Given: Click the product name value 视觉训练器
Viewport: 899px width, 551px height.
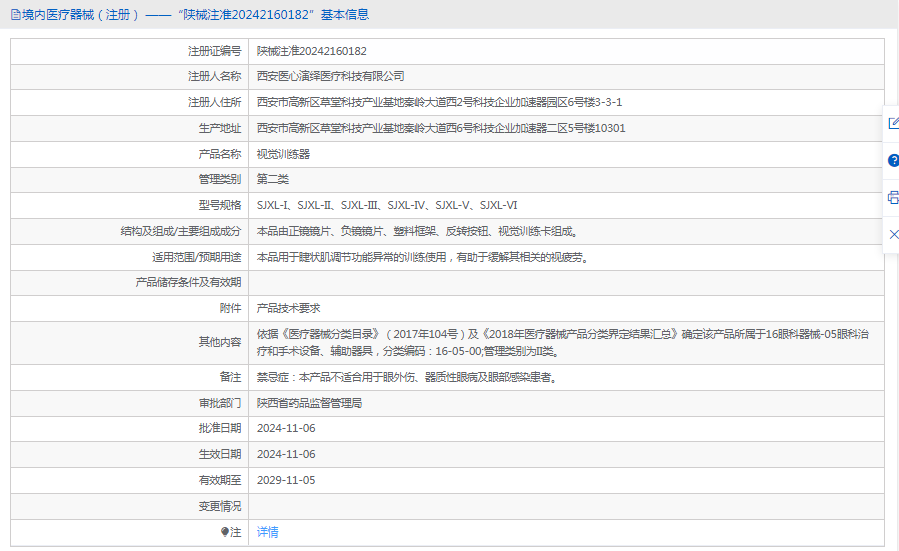Looking at the screenshot, I should coord(283,154).
